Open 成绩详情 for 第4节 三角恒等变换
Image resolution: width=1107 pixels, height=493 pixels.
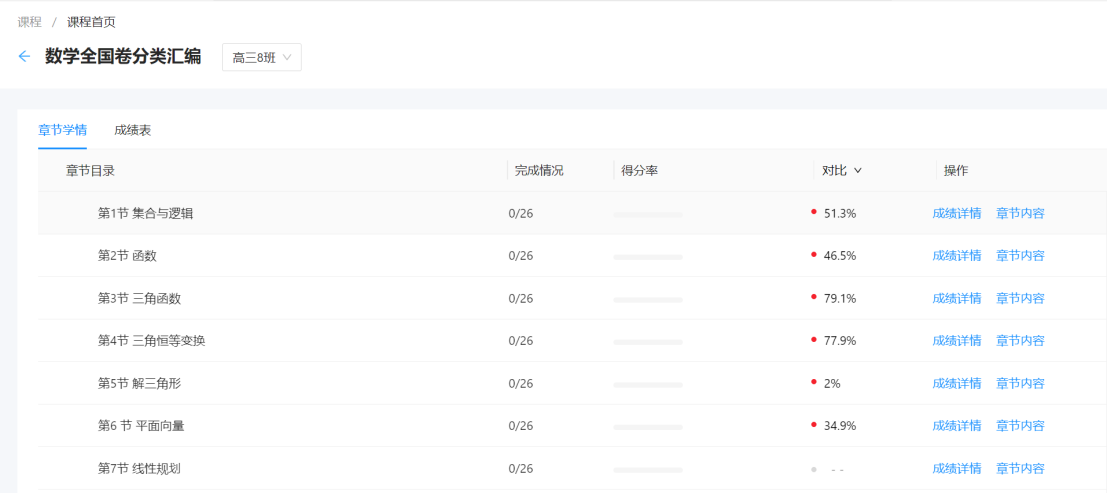pyautogui.click(x=957, y=340)
